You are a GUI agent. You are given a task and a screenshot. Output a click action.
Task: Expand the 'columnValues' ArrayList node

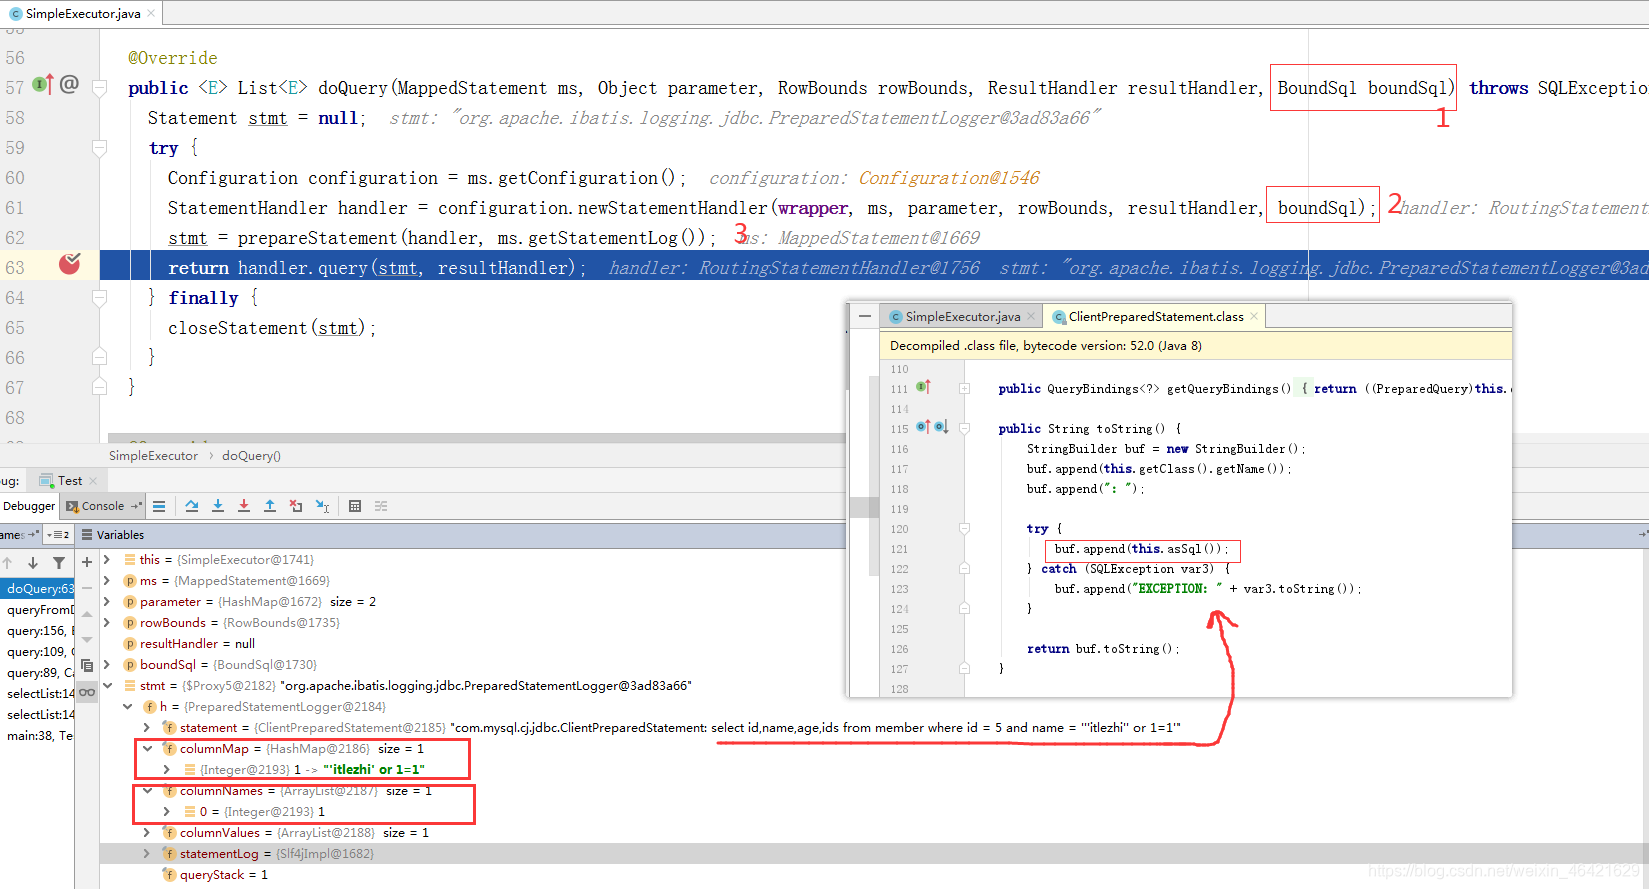[x=147, y=833]
